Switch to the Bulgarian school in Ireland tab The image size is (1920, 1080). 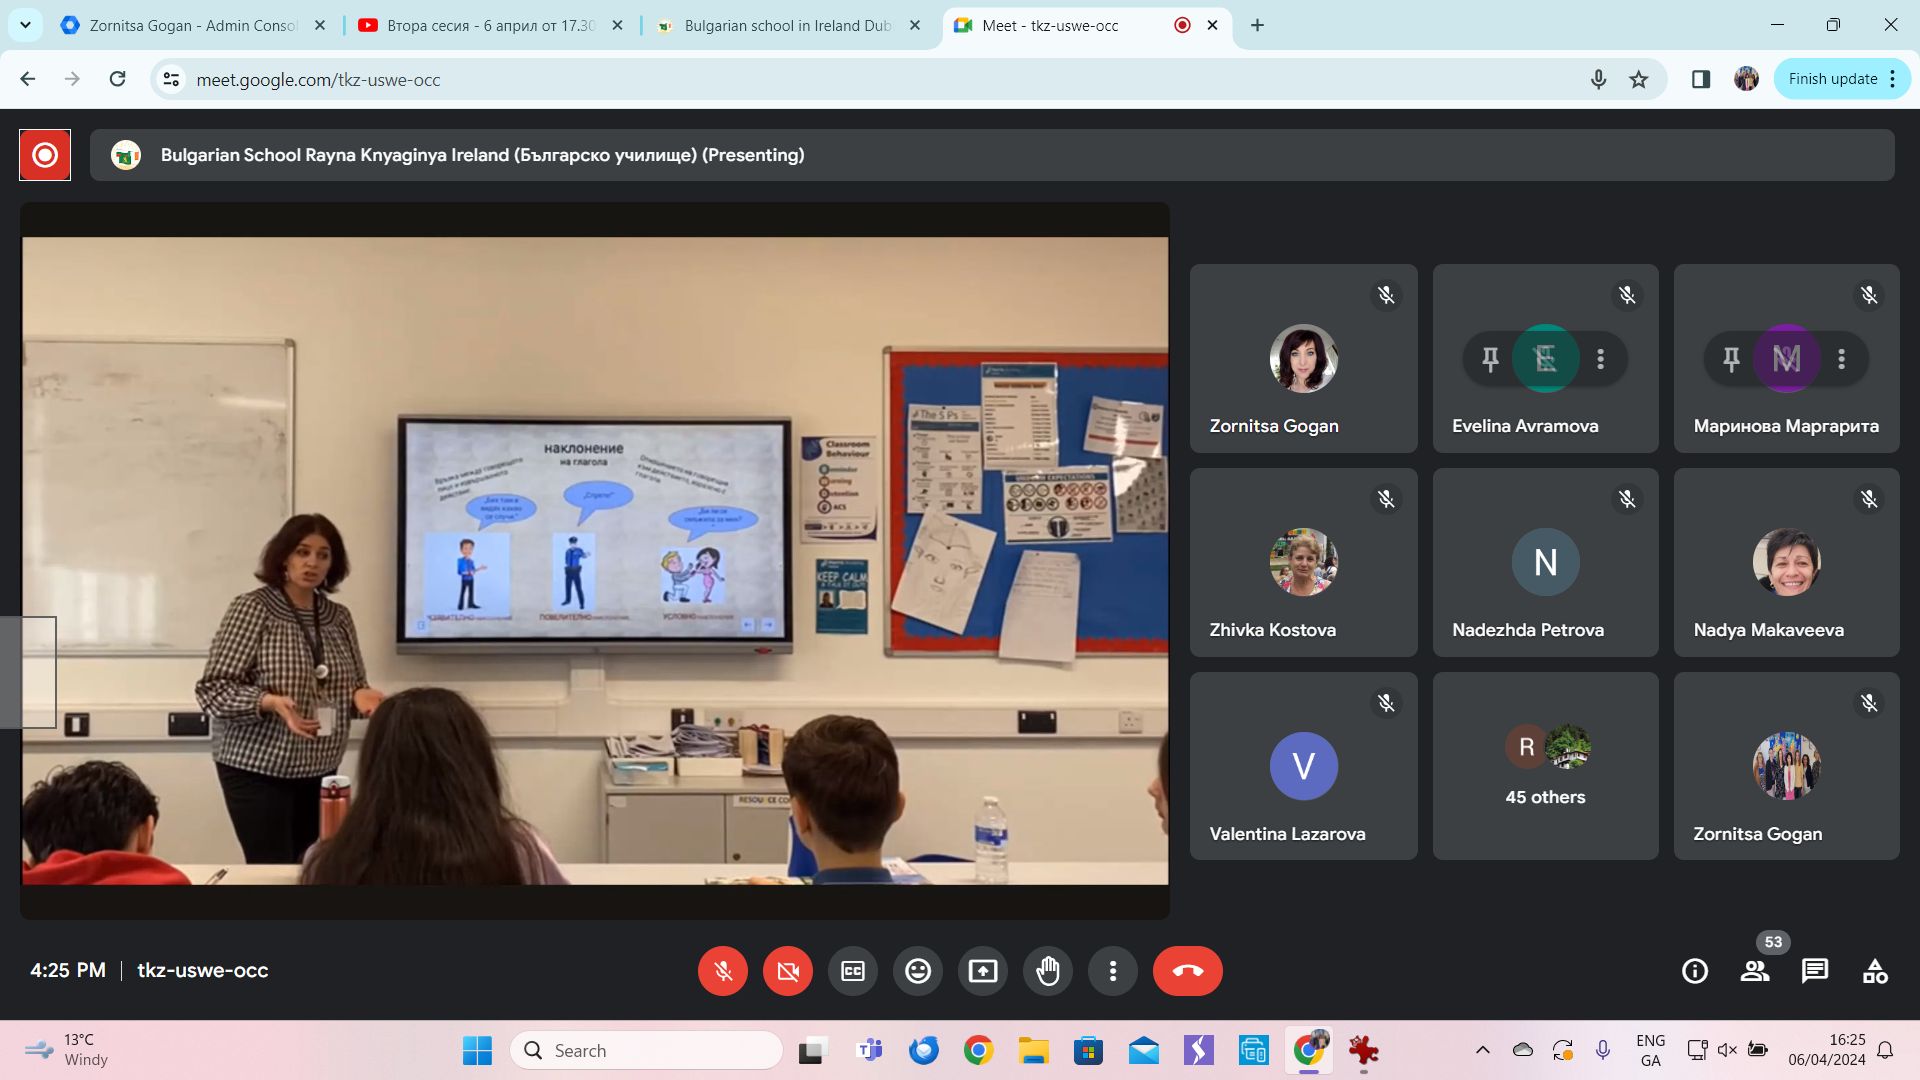(787, 26)
